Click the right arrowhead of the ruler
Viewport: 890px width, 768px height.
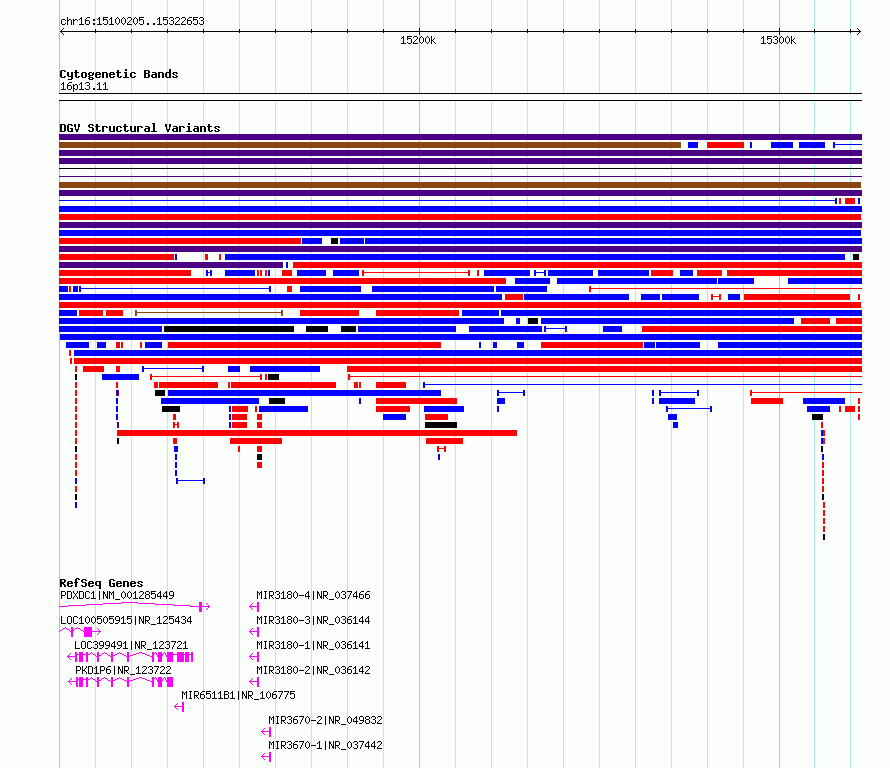[x=859, y=32]
